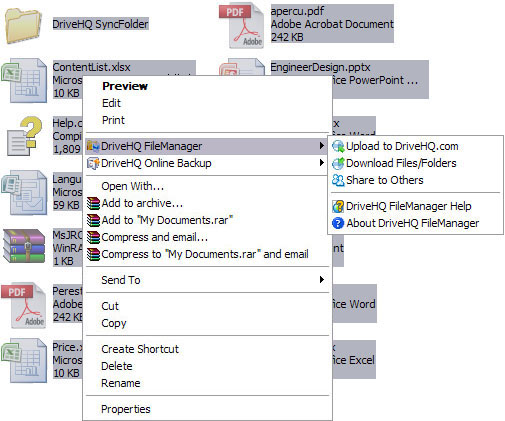Click the WinRAR icon beside Add to archive
The width and height of the screenshot is (505, 421).
pyautogui.click(x=93, y=204)
